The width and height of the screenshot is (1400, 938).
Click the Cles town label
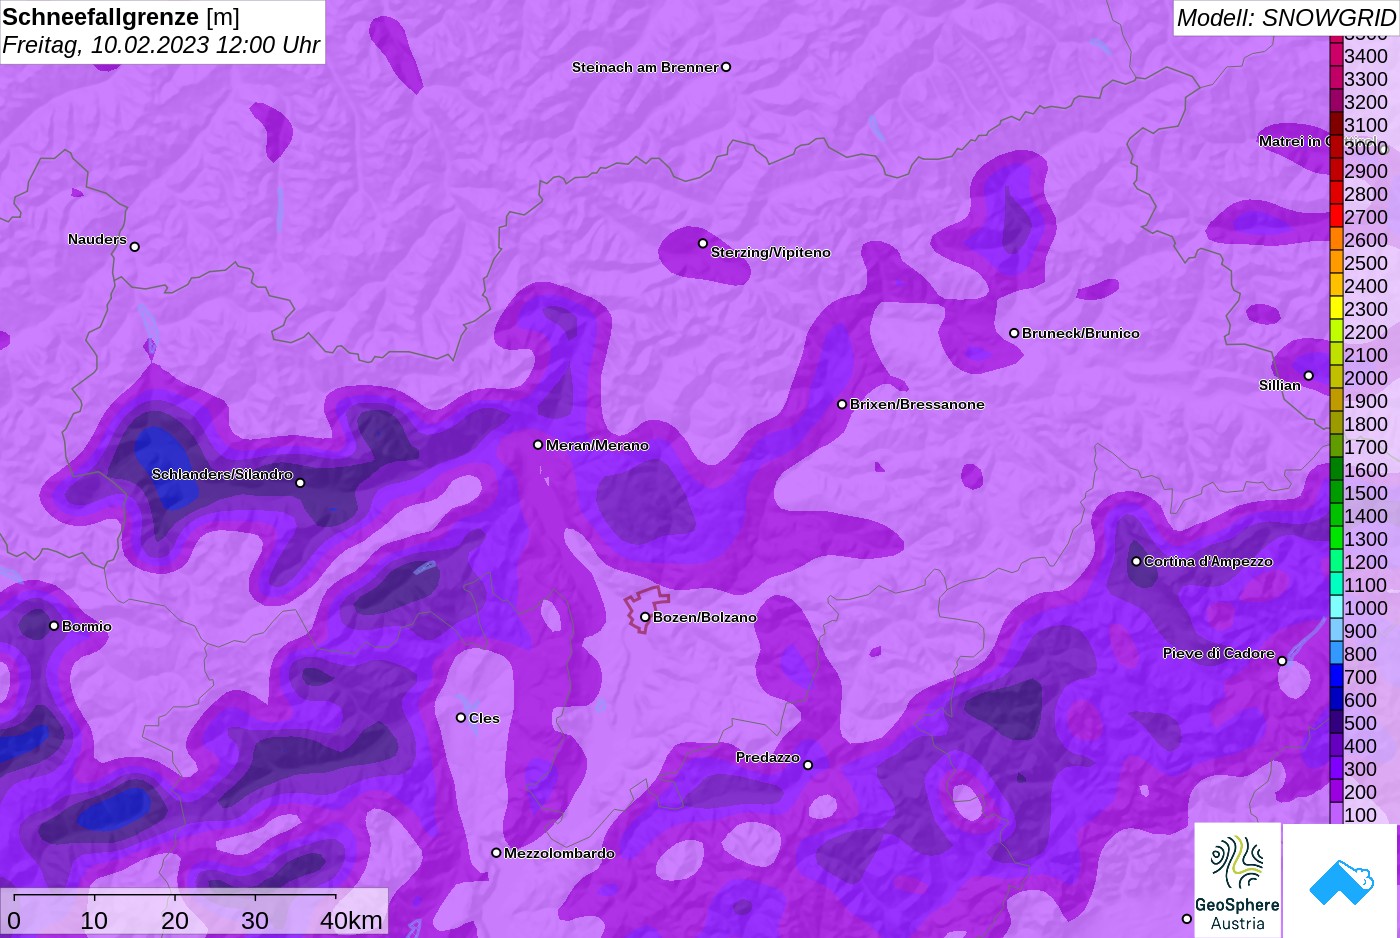coord(484,718)
